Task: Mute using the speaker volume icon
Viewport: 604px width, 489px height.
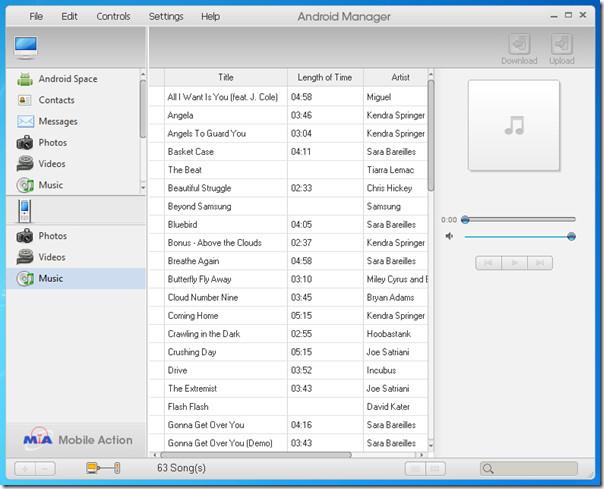Action: pyautogui.click(x=449, y=236)
